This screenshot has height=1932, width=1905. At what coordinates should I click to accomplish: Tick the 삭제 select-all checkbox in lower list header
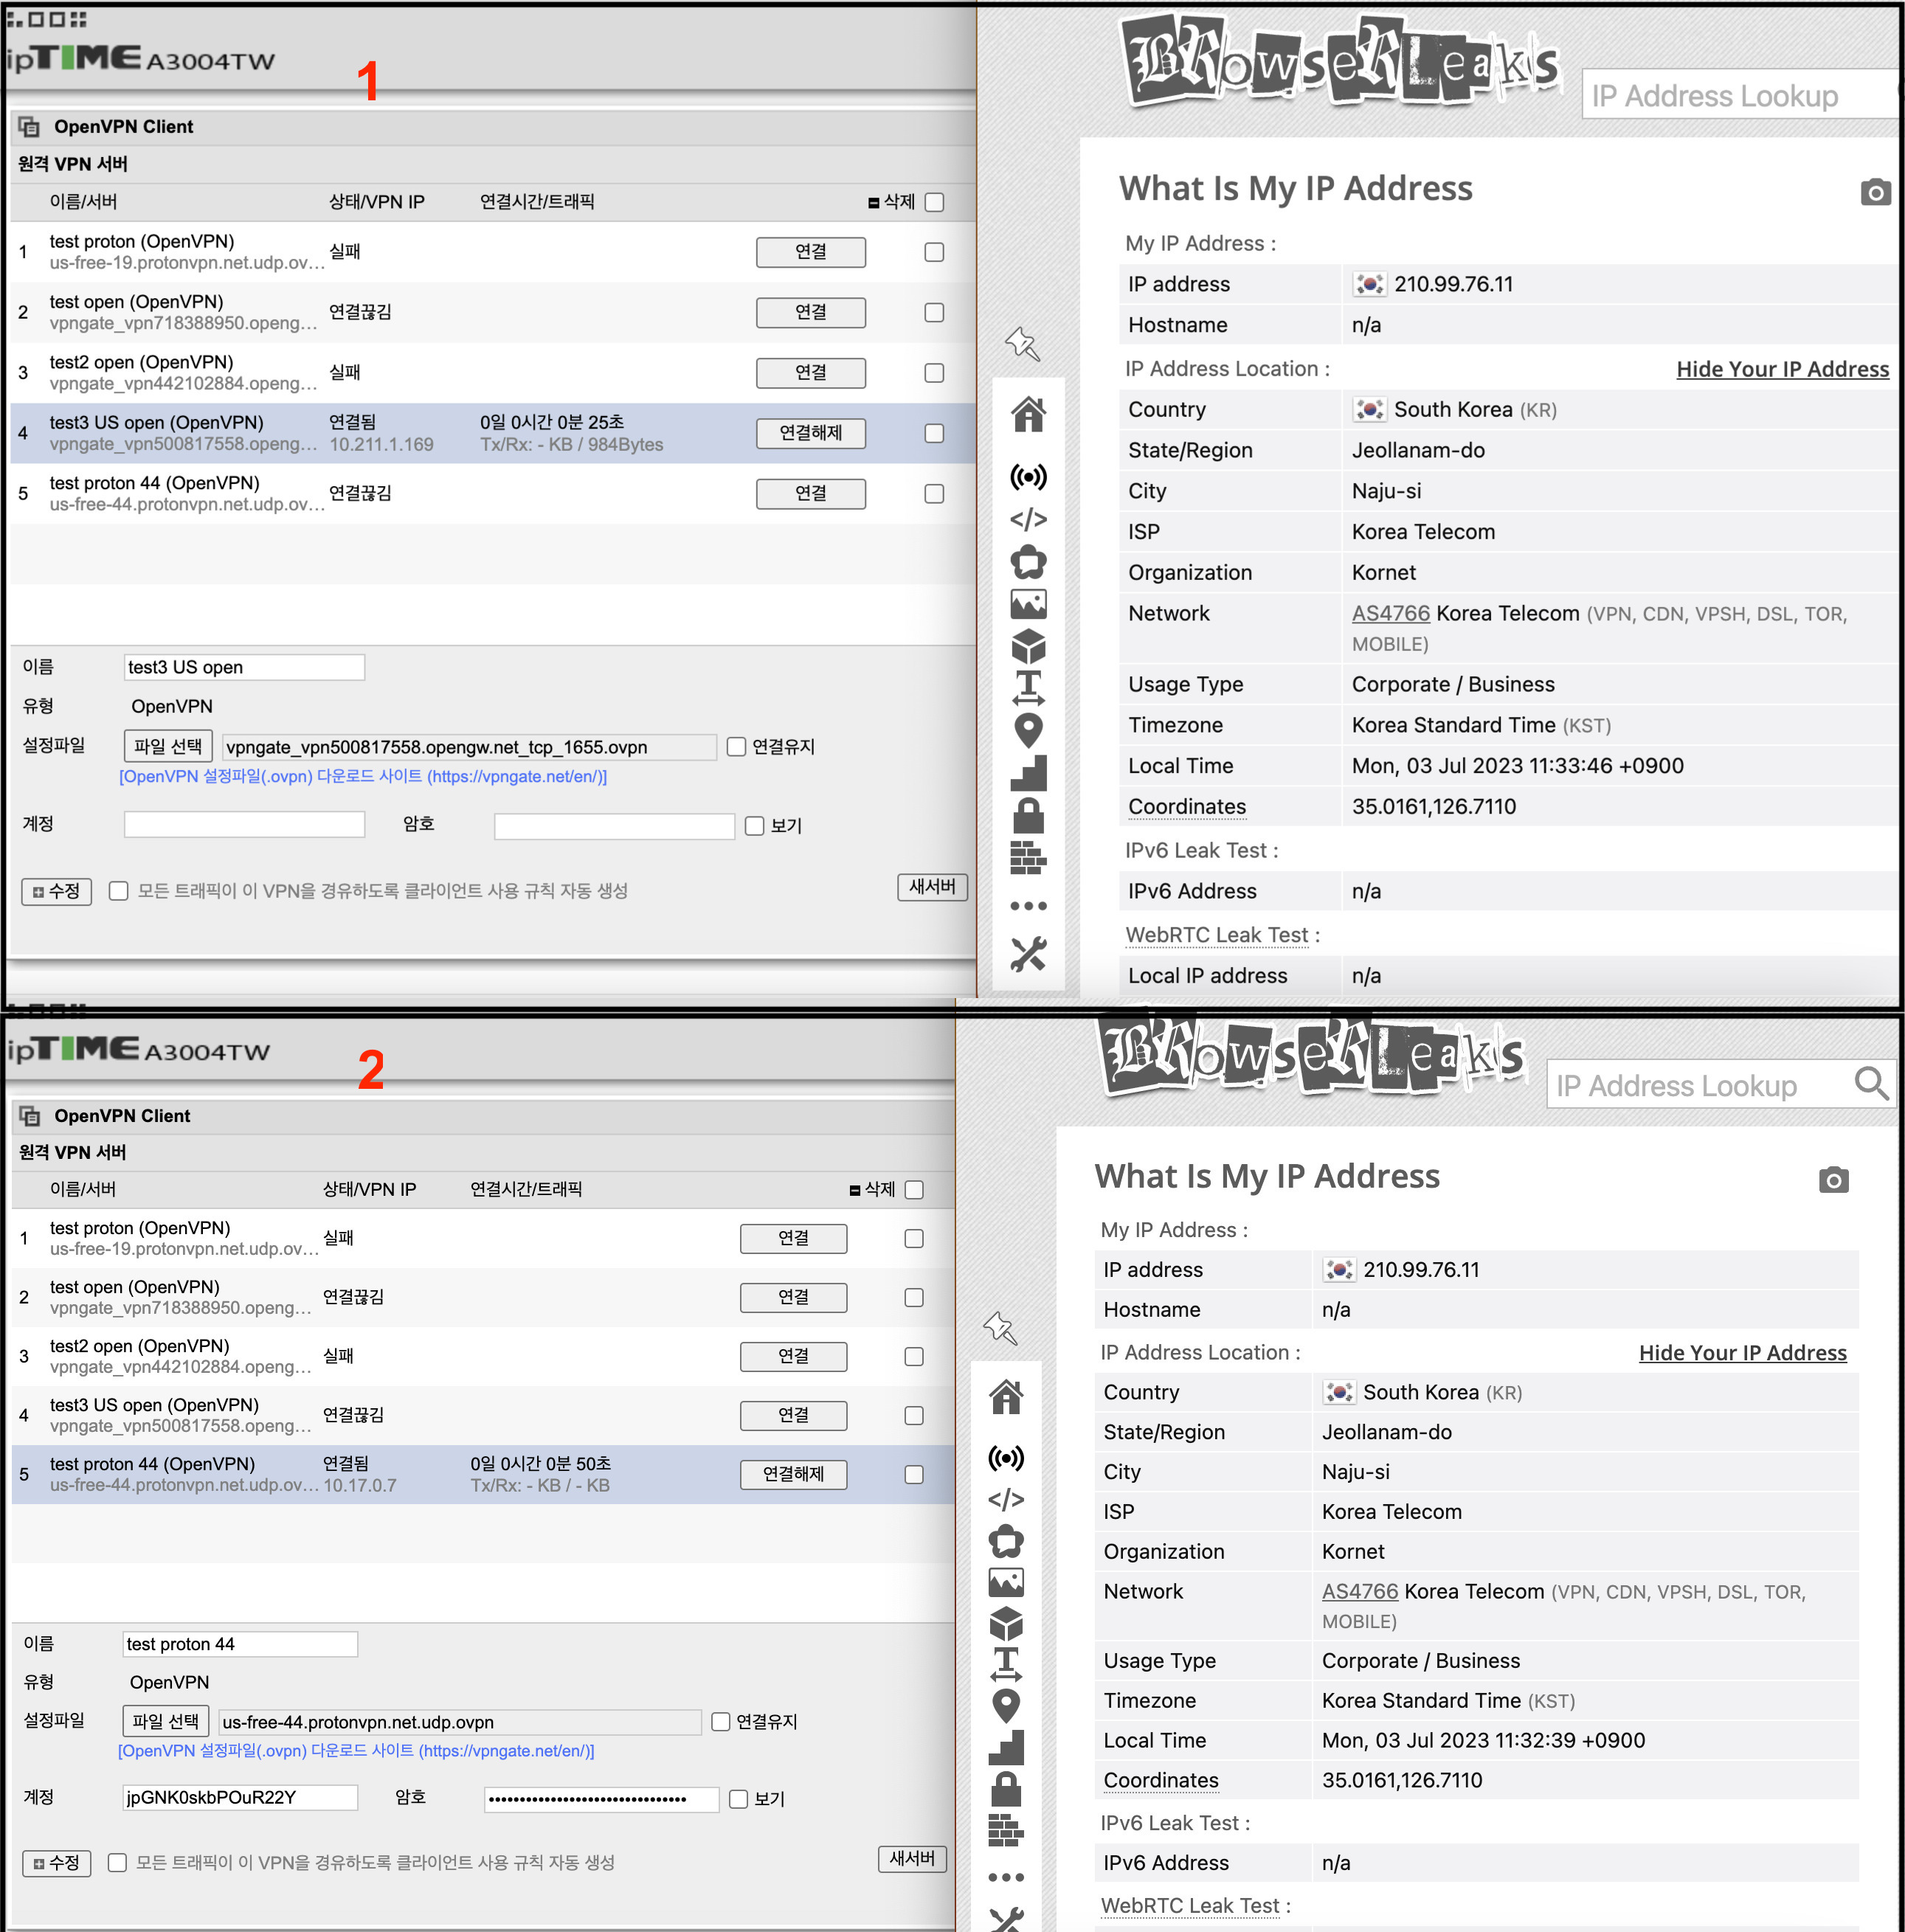913,1190
